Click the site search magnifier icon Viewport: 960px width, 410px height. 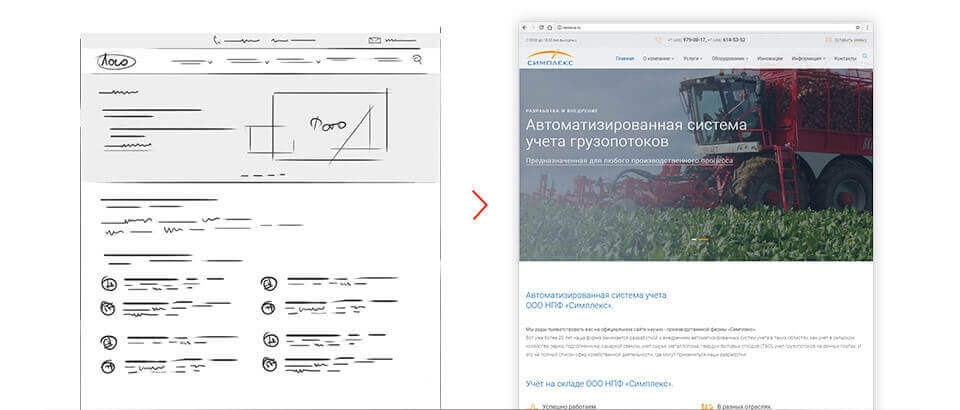(865, 56)
